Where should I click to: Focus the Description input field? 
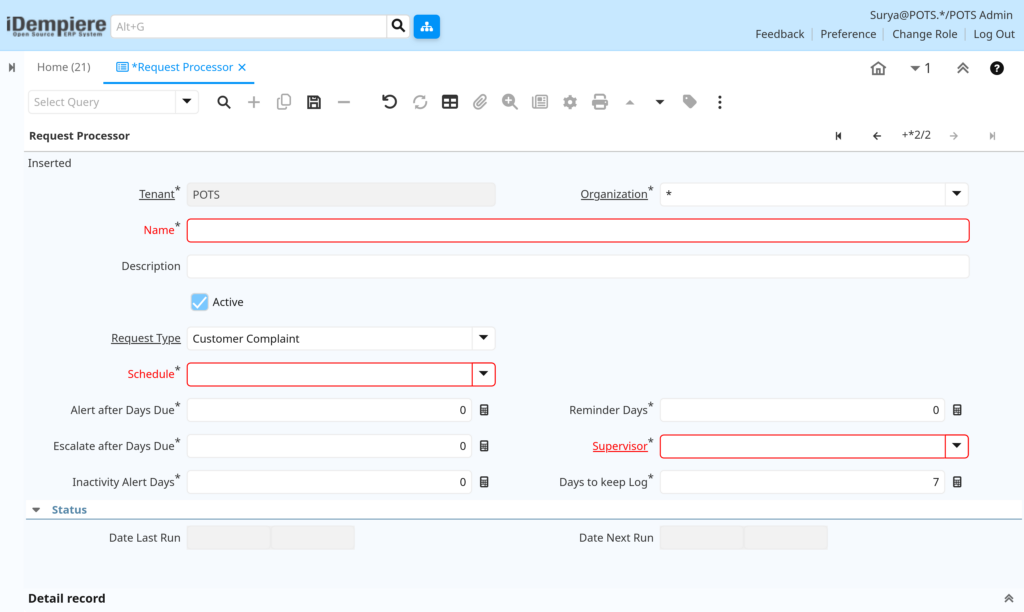(578, 266)
